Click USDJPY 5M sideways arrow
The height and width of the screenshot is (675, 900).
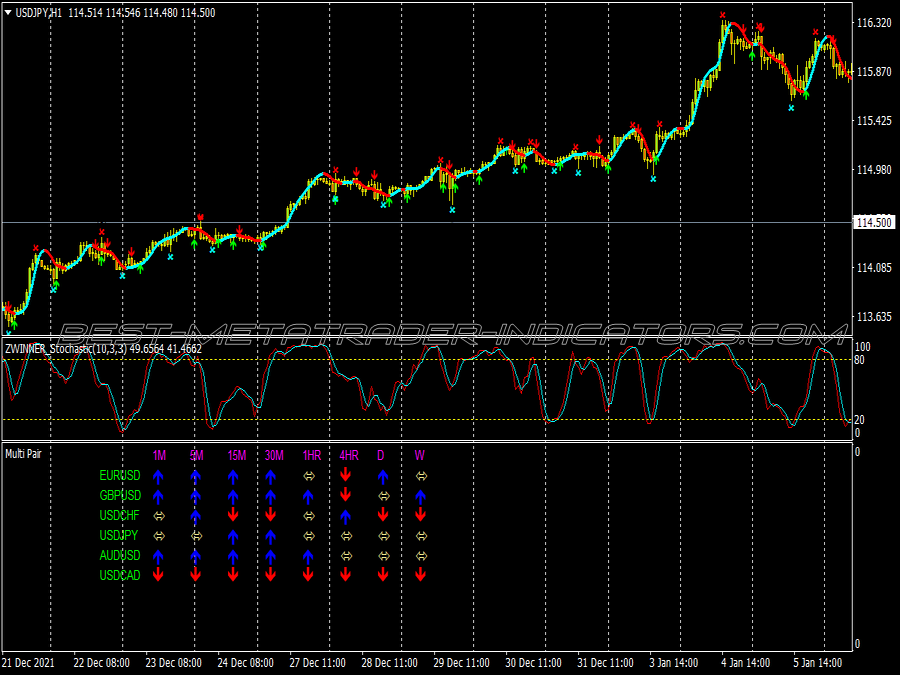196,536
